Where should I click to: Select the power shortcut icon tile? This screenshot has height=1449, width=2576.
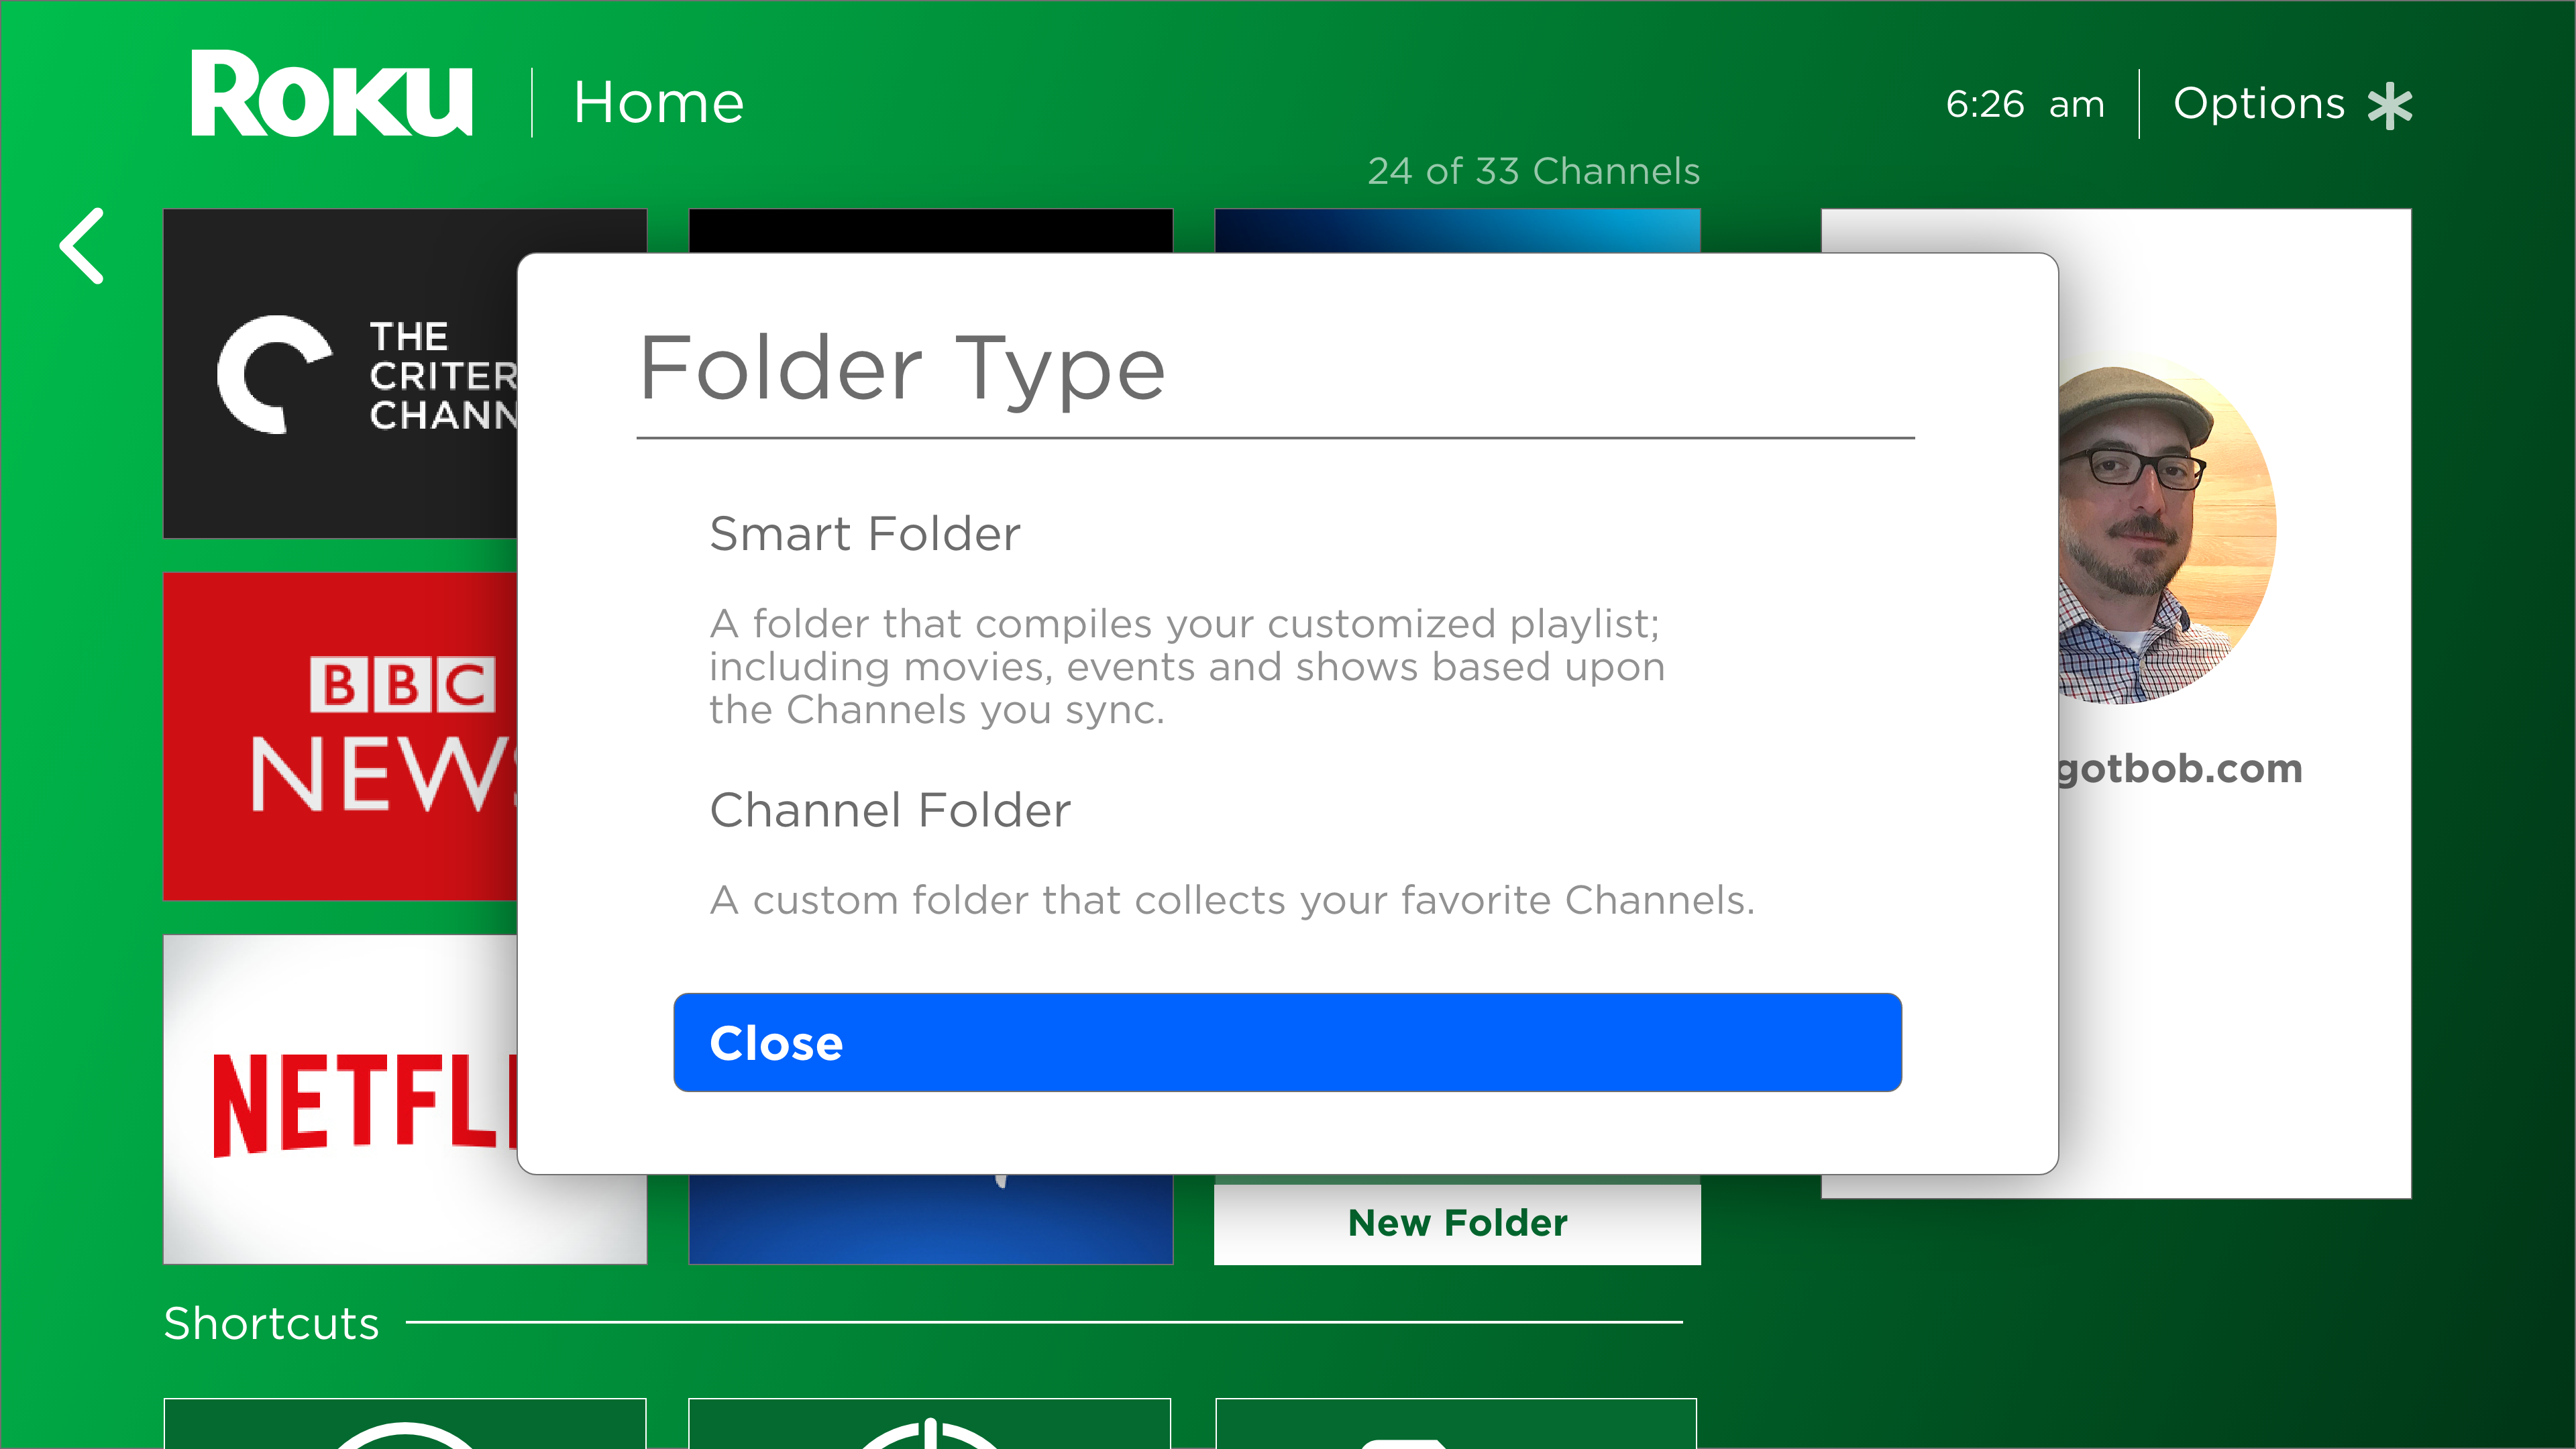tap(930, 1424)
